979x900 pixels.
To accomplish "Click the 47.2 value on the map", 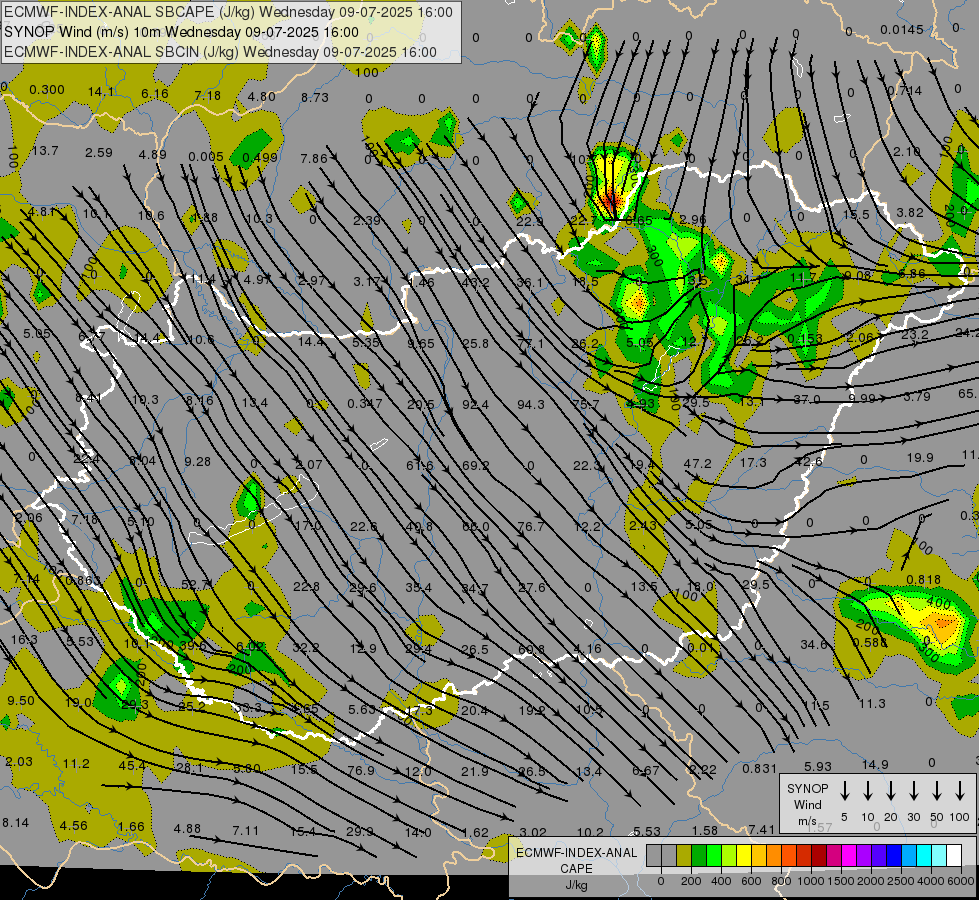I will [697, 463].
